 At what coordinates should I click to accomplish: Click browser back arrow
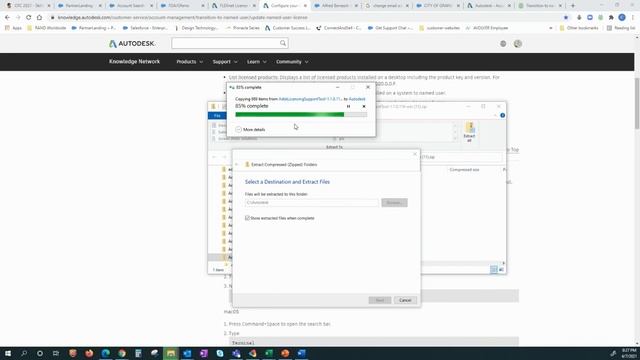coord(7,18)
